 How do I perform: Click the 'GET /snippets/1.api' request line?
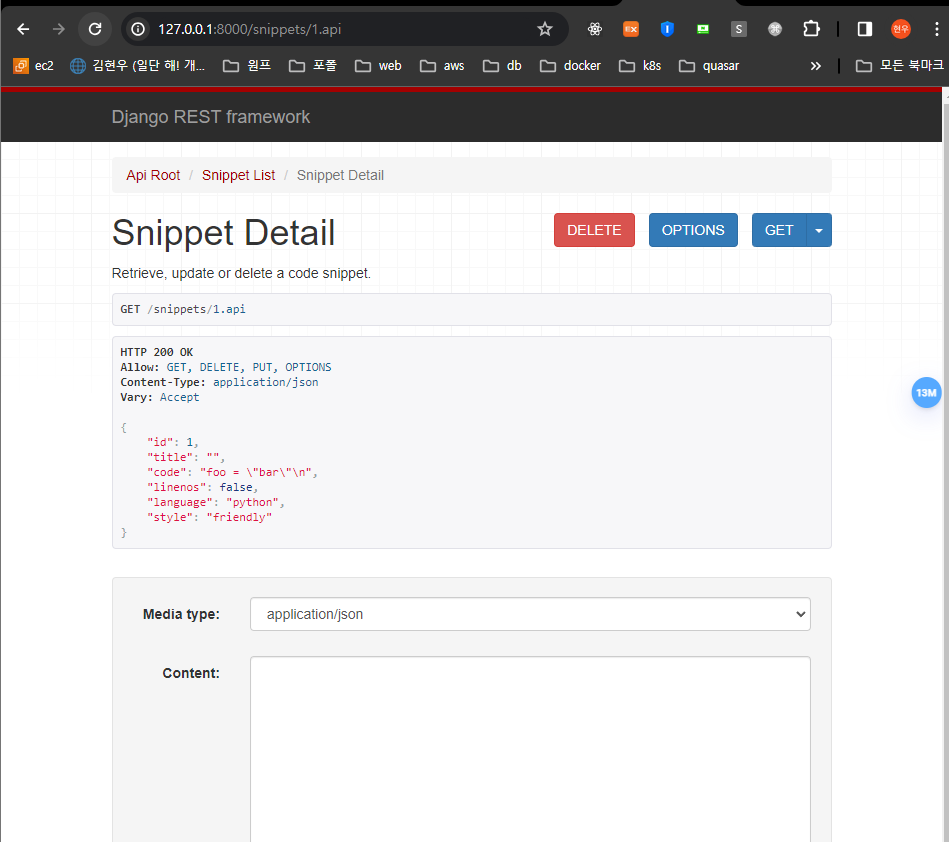[x=183, y=309]
